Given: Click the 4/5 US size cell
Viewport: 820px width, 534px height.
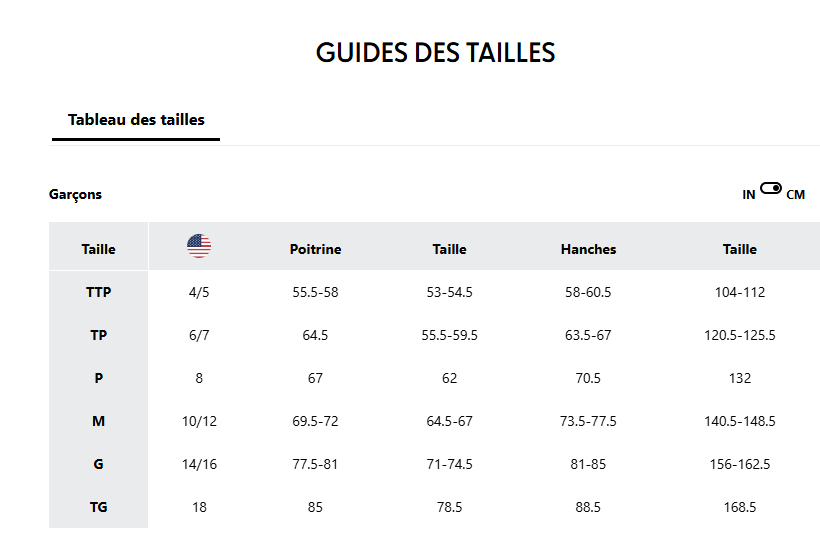Looking at the screenshot, I should [x=199, y=292].
